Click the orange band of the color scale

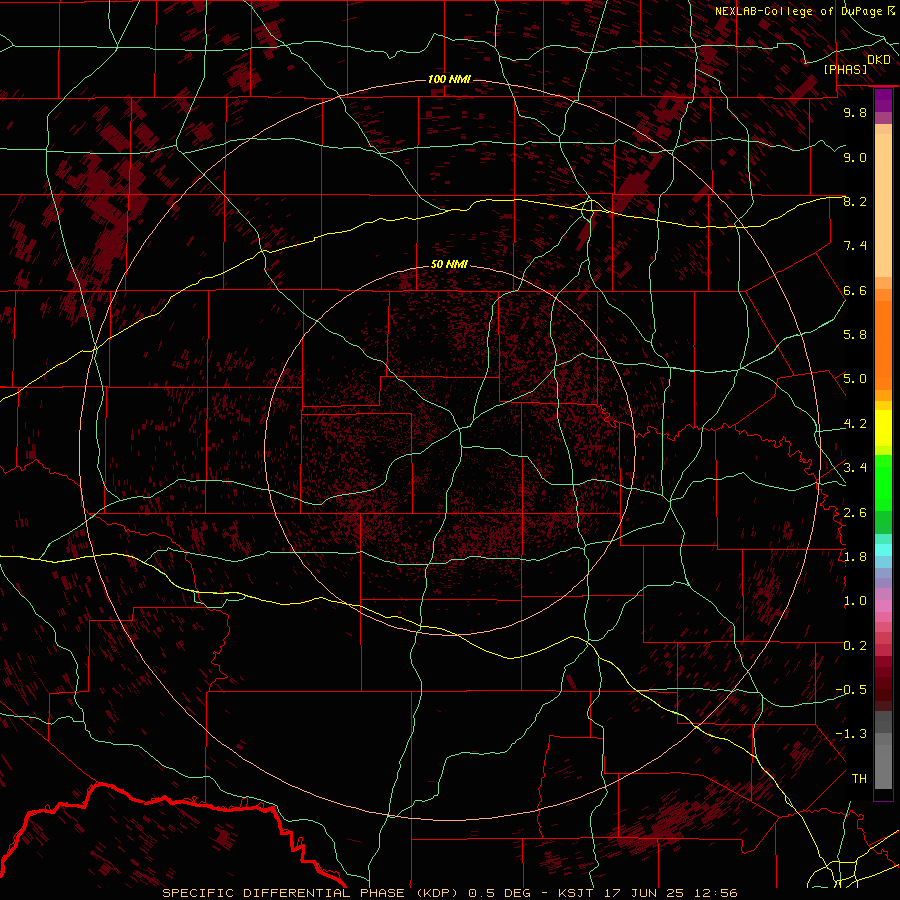[x=883, y=345]
